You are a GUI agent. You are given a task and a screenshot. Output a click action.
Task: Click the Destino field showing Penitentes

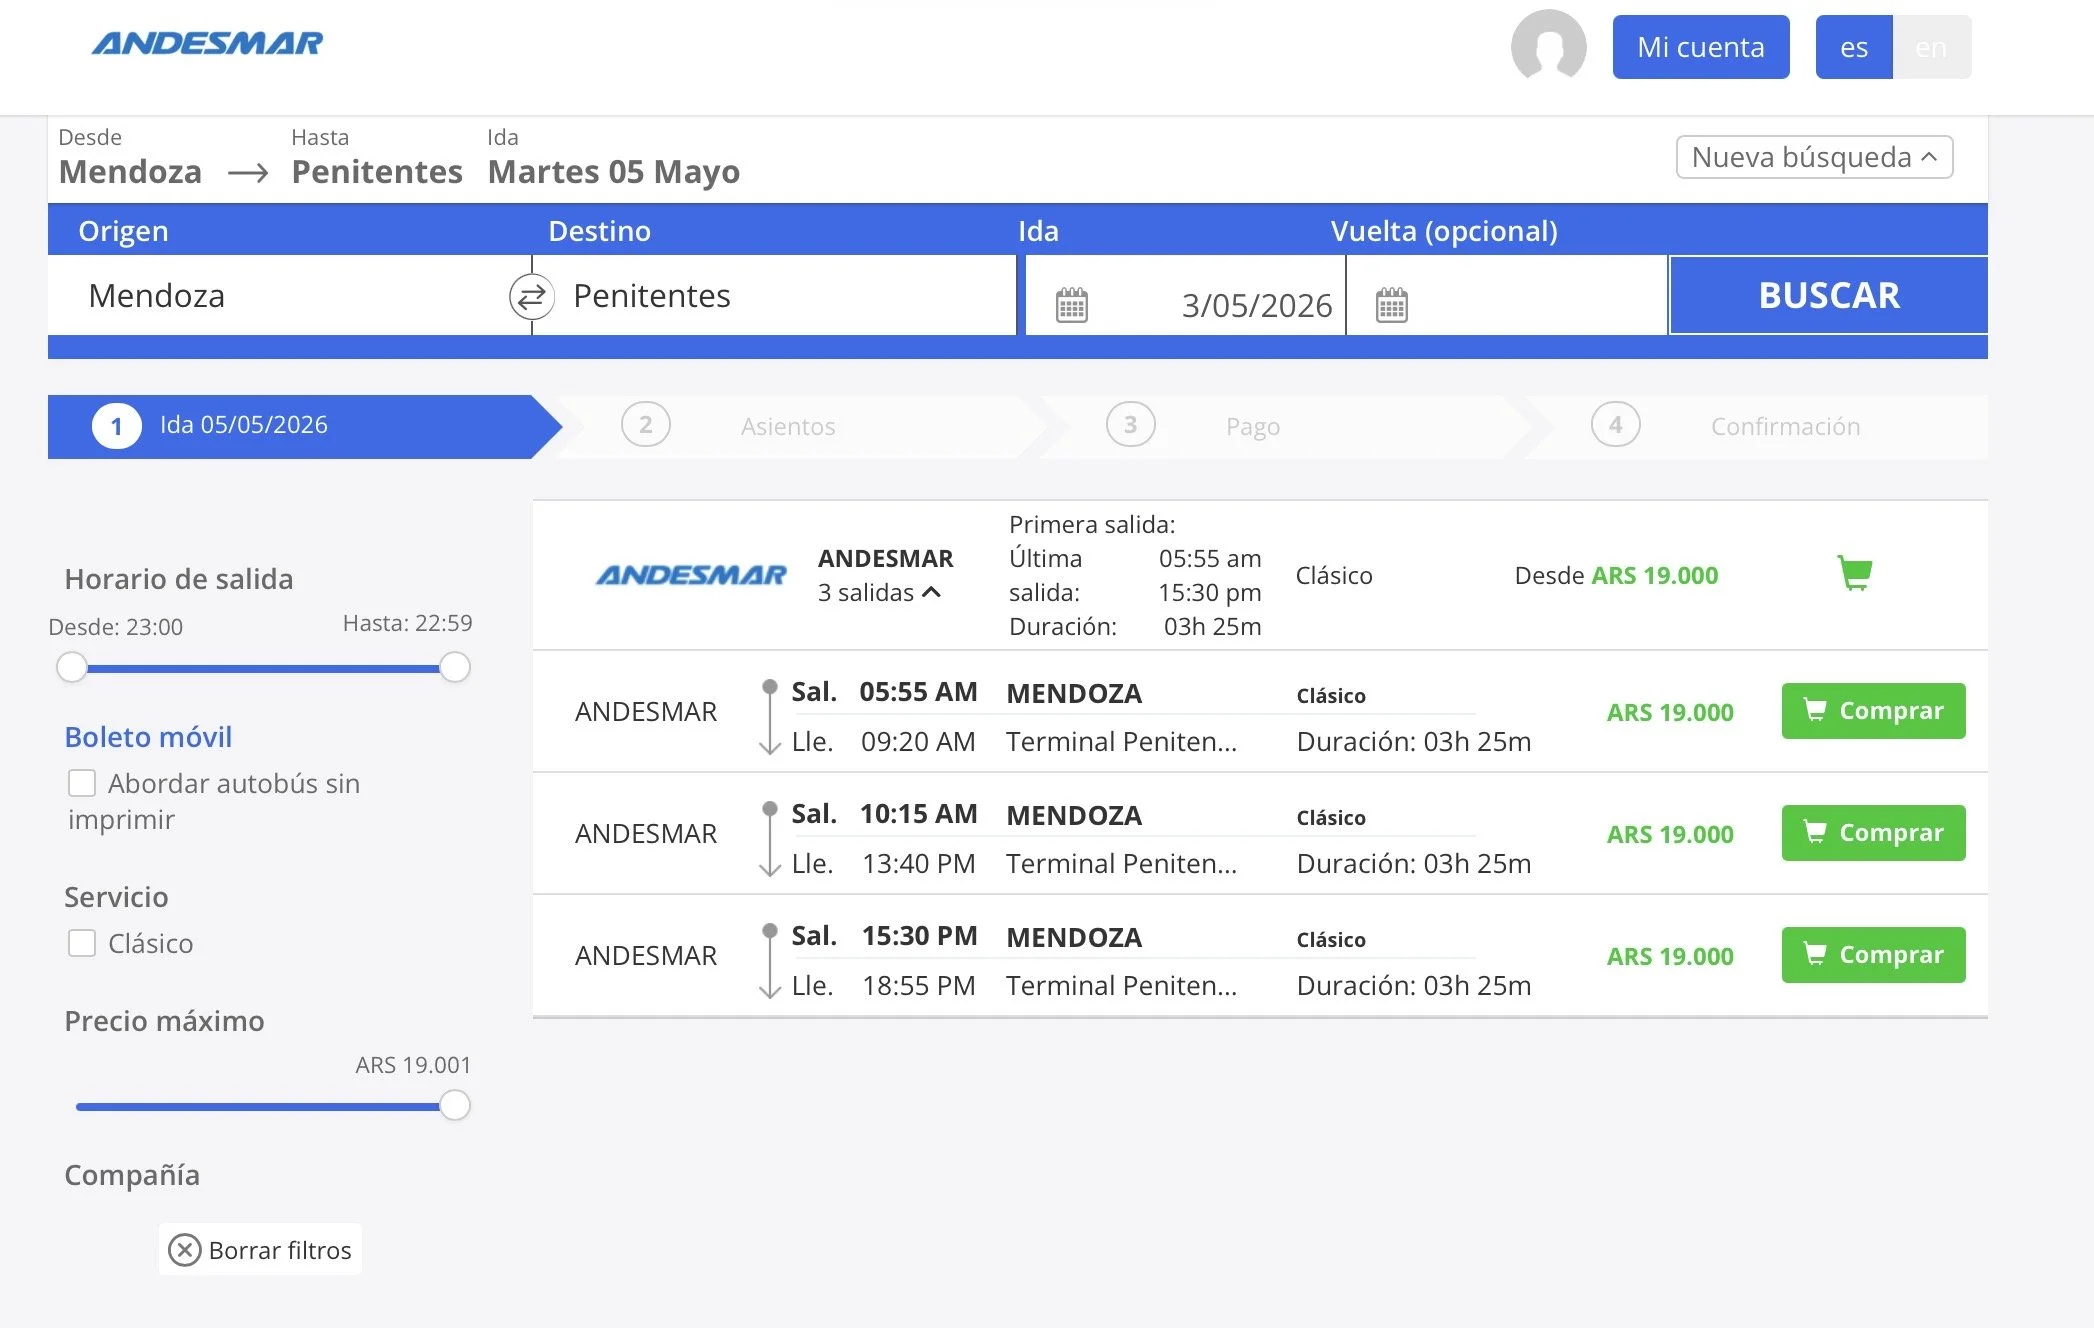[775, 295]
